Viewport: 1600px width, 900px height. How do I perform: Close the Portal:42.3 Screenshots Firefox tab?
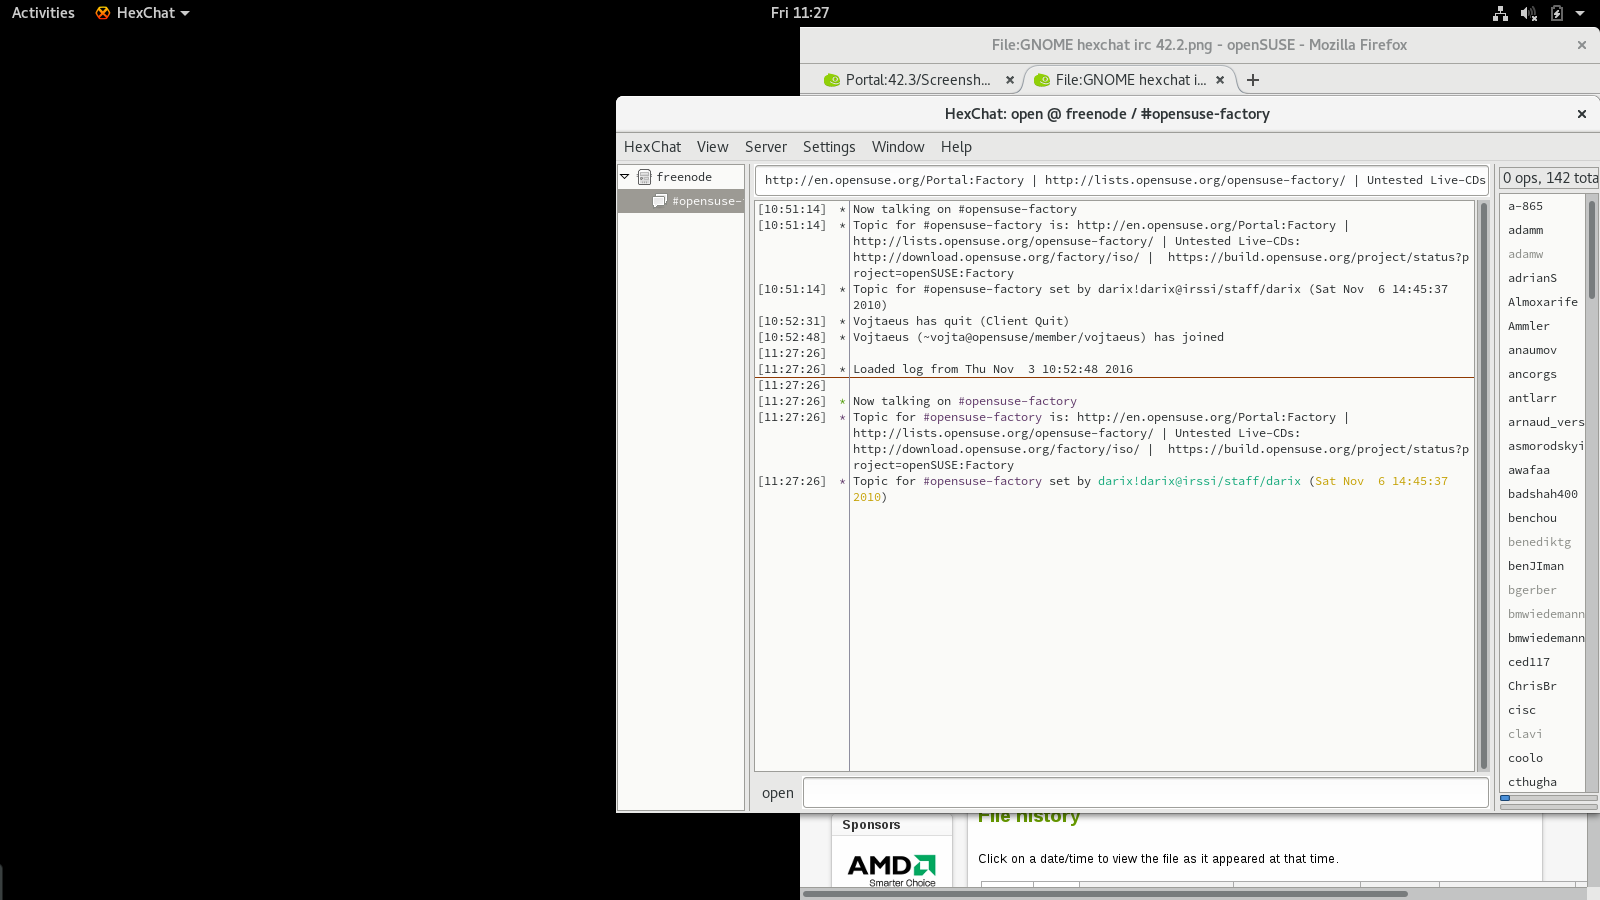pos(1010,80)
